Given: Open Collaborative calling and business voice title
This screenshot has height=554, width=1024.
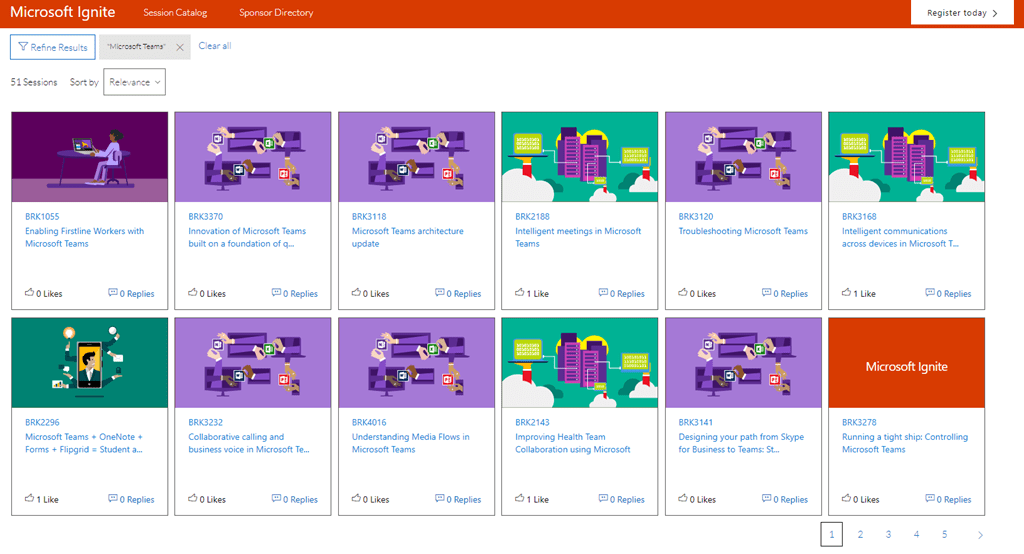Looking at the screenshot, I should (x=249, y=443).
